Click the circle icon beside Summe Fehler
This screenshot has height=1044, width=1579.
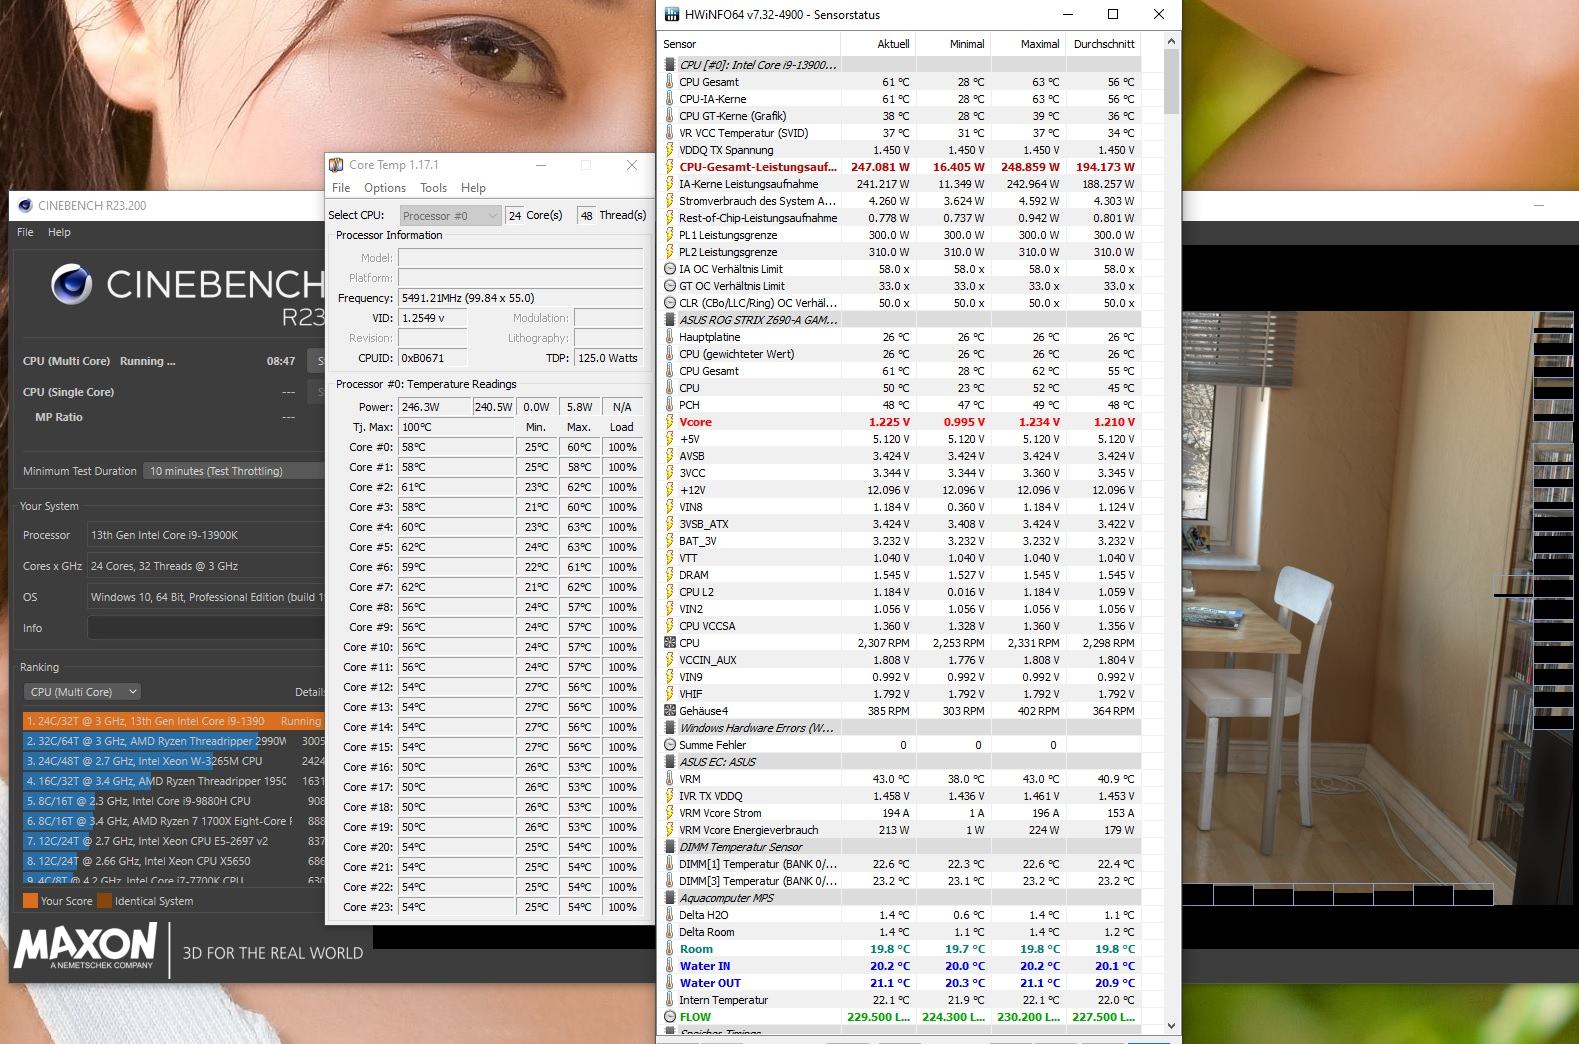[670, 745]
